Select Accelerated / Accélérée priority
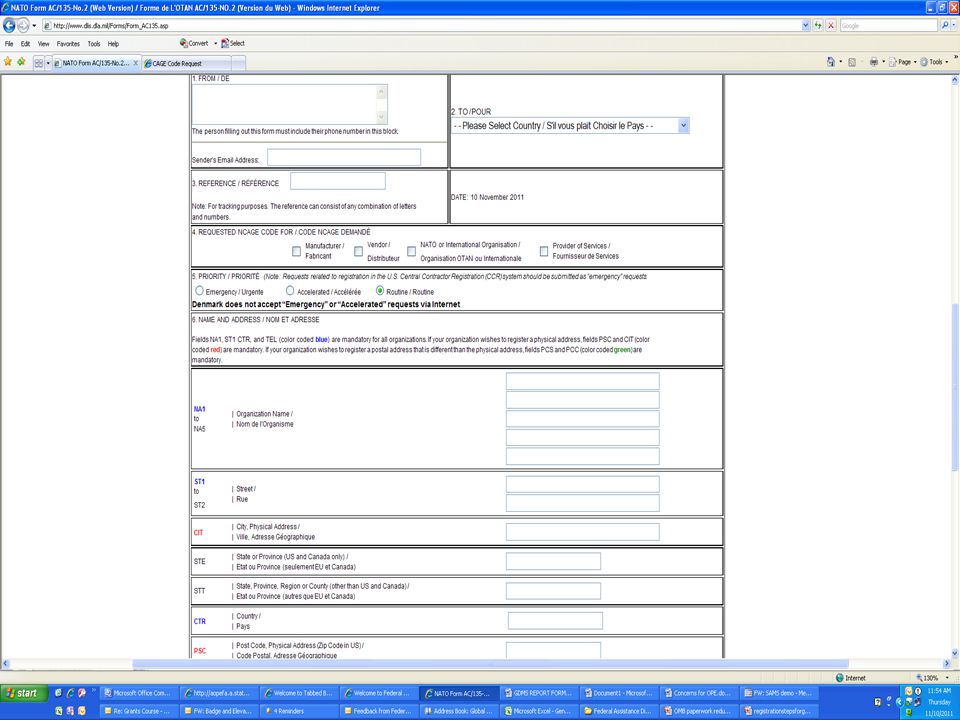960x720 pixels. point(290,291)
